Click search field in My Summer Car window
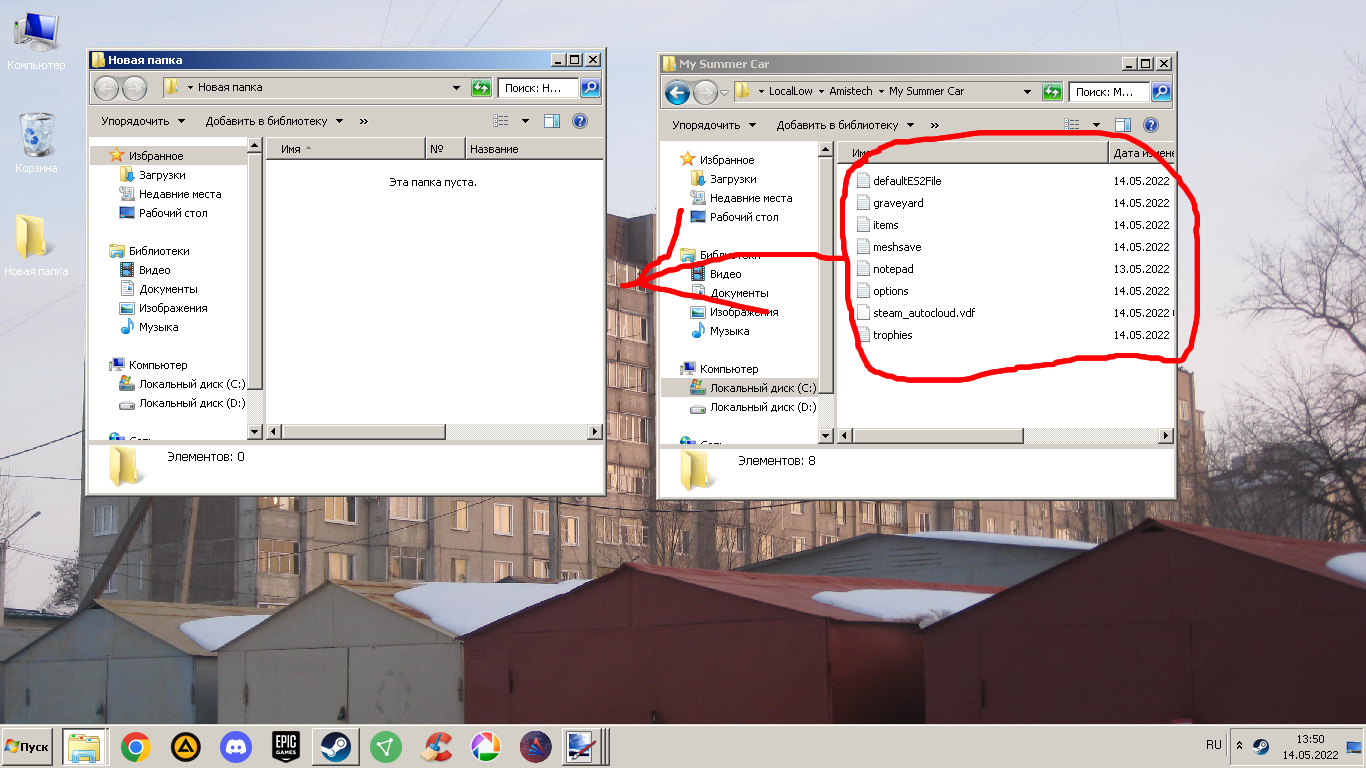The image size is (1366, 768). point(1109,92)
